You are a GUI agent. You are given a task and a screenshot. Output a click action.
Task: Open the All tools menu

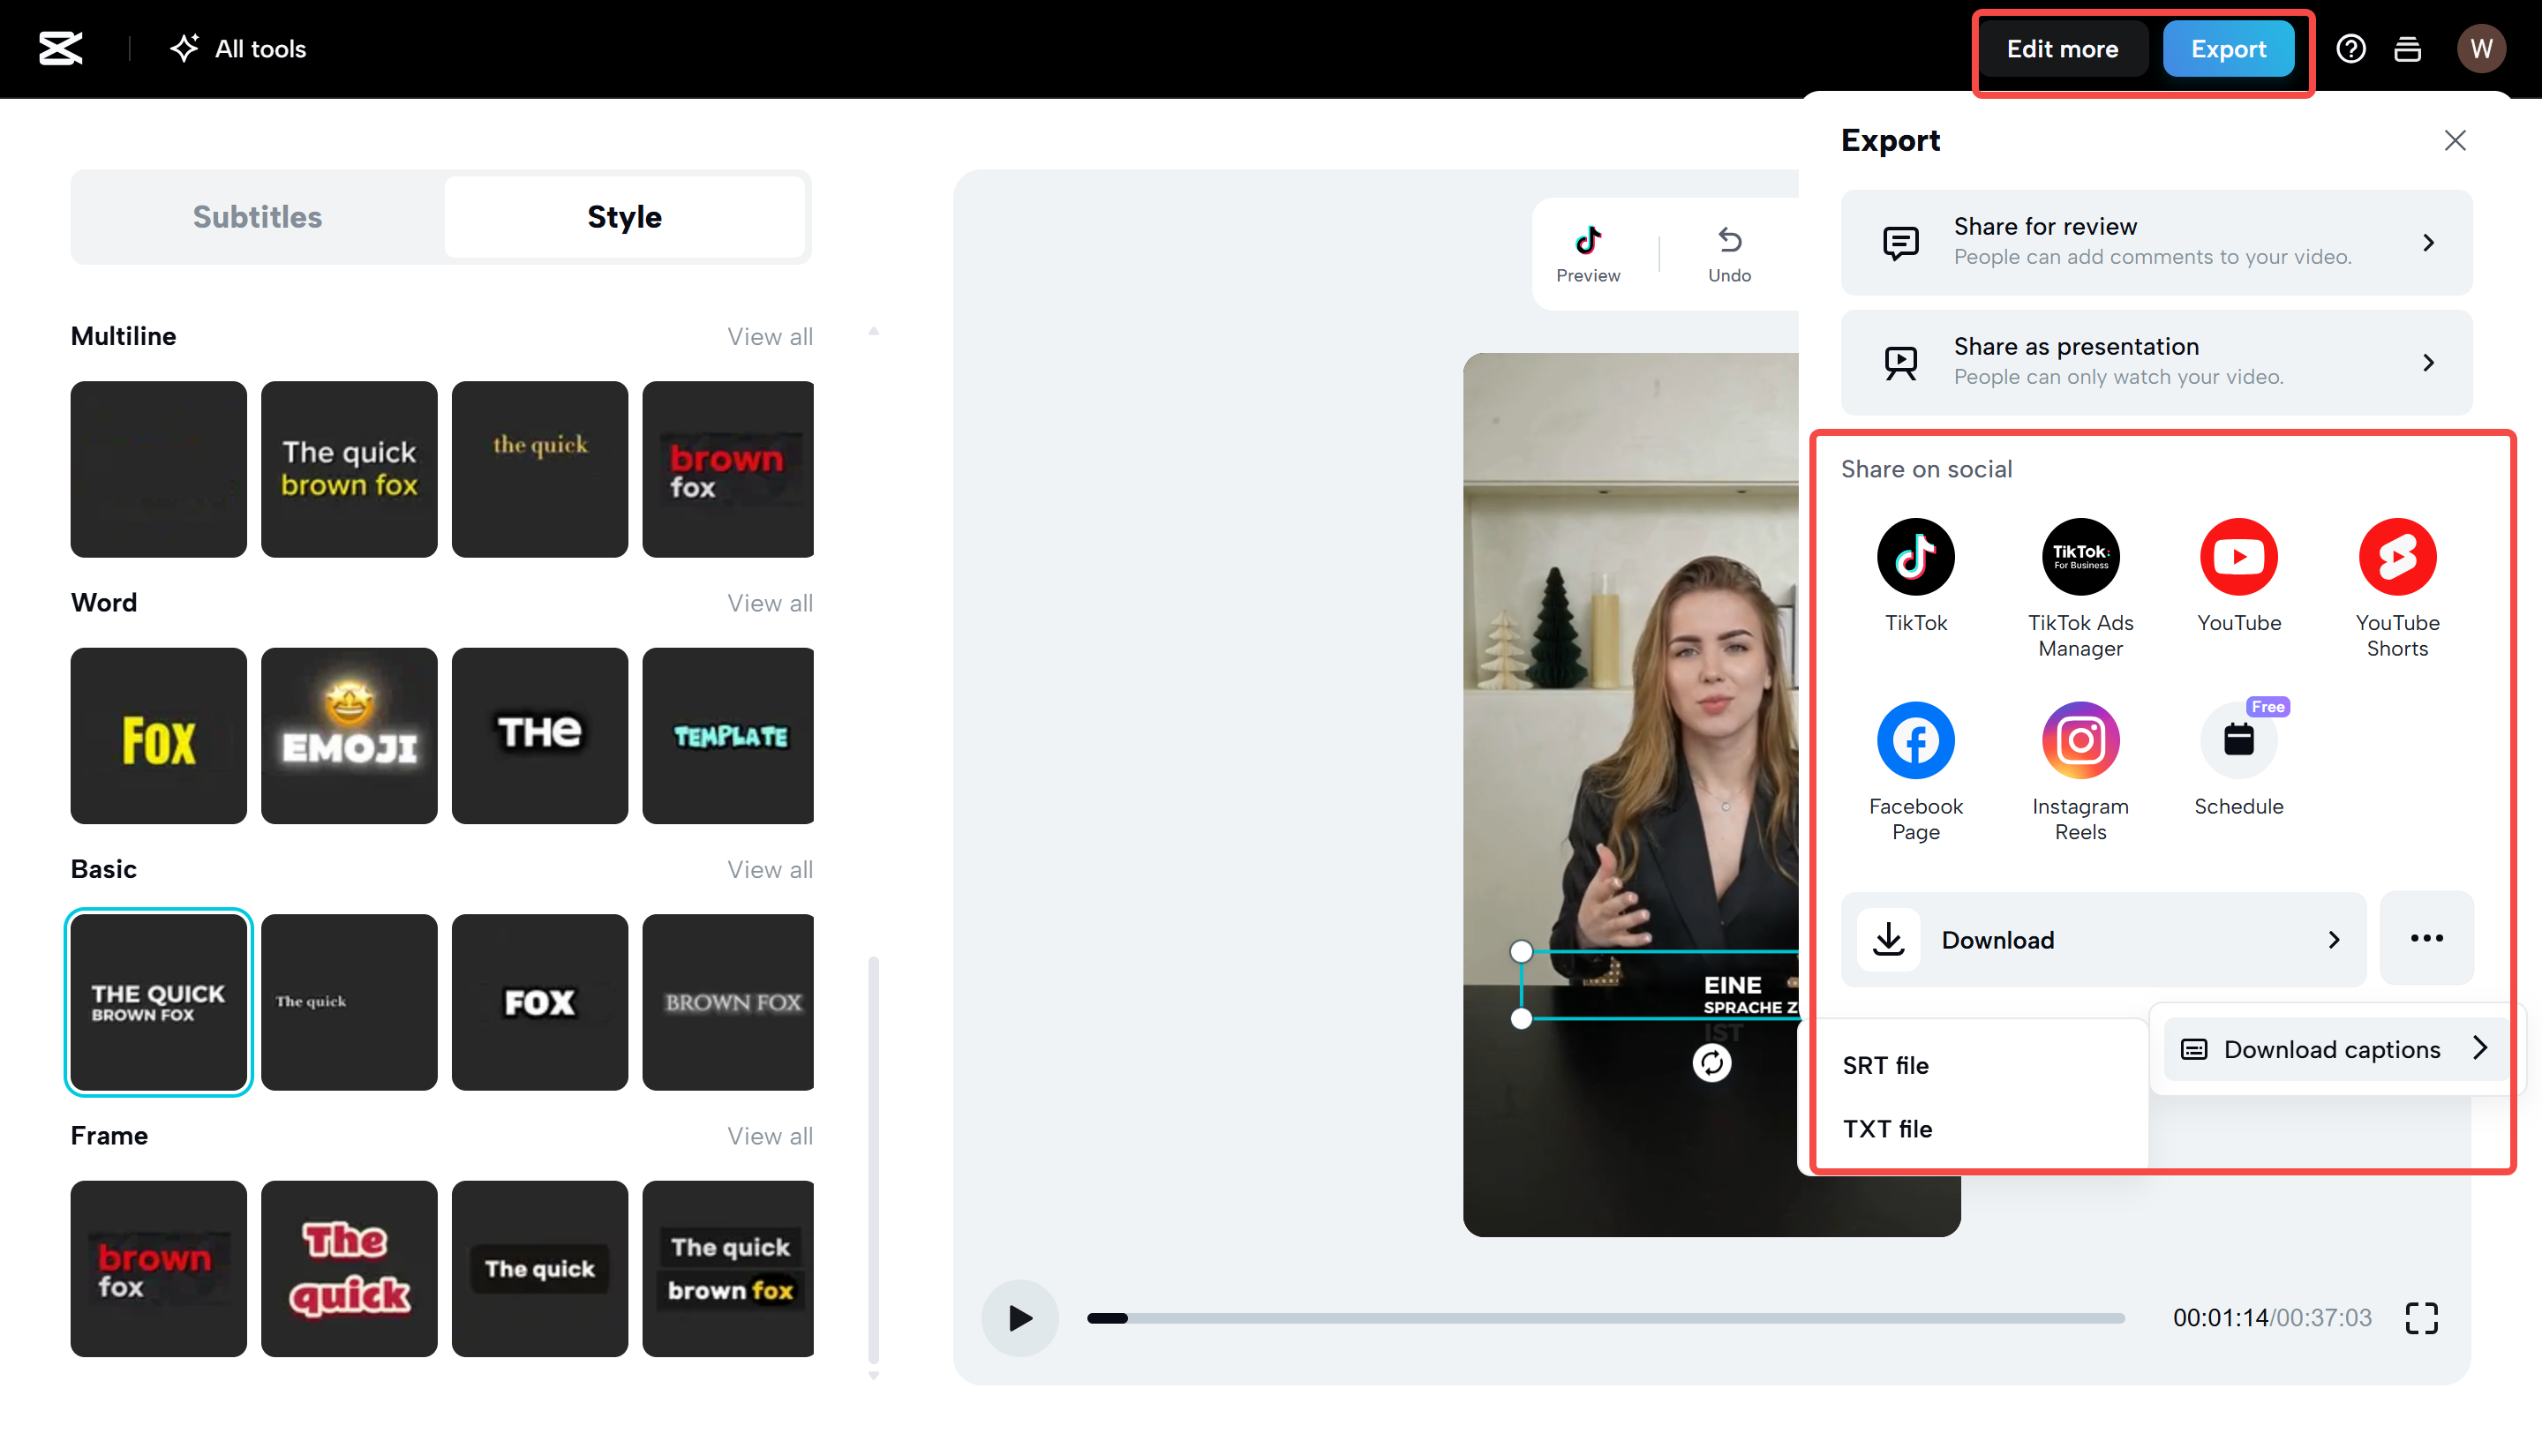[x=237, y=48]
